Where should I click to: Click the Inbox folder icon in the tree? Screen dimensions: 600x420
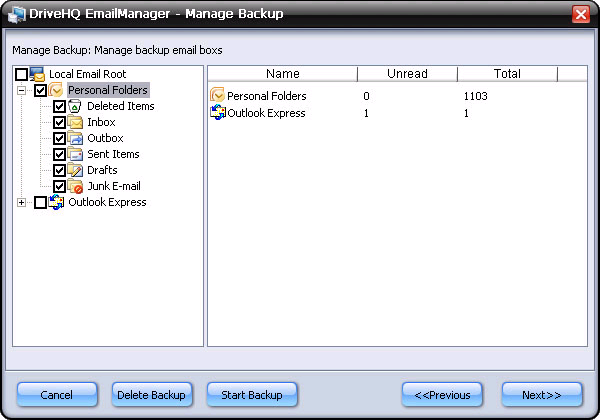tap(76, 122)
